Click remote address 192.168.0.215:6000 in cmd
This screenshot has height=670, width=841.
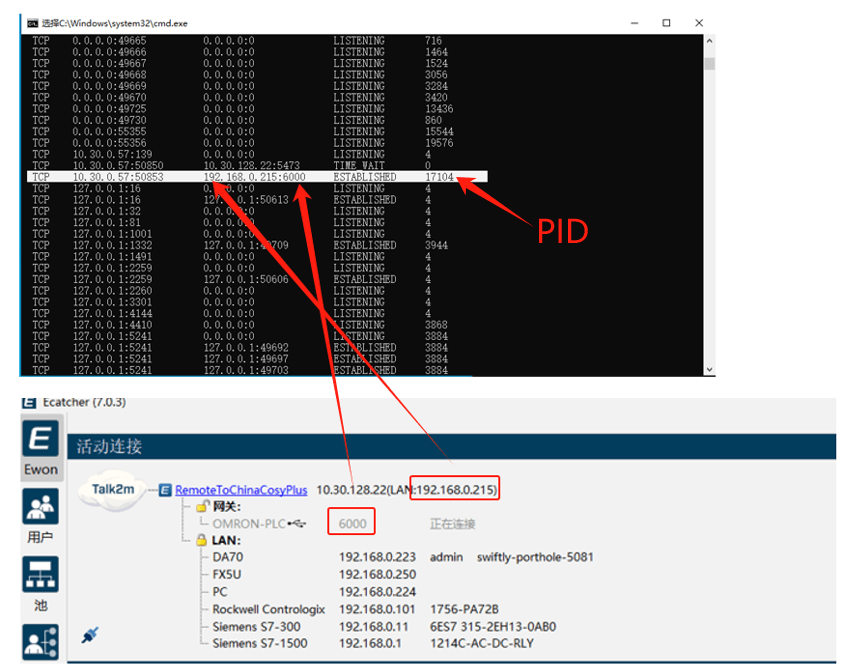[254, 177]
